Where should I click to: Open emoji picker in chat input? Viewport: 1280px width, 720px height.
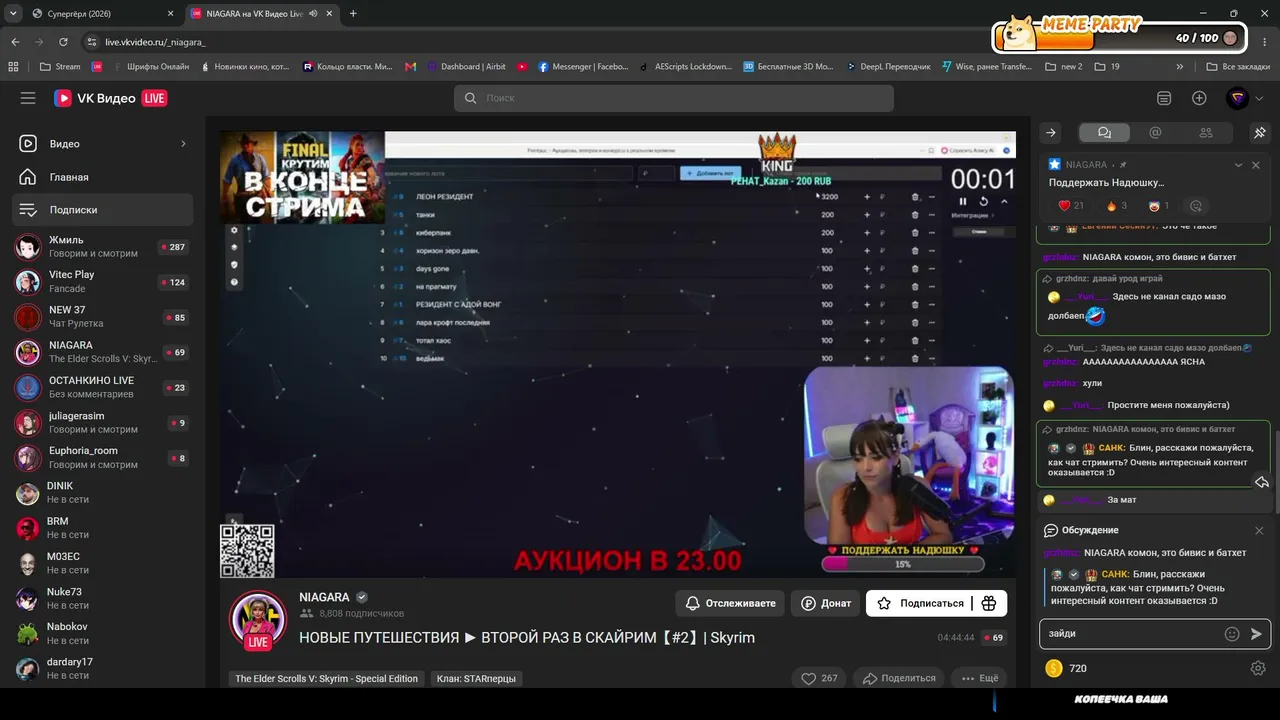point(1232,633)
